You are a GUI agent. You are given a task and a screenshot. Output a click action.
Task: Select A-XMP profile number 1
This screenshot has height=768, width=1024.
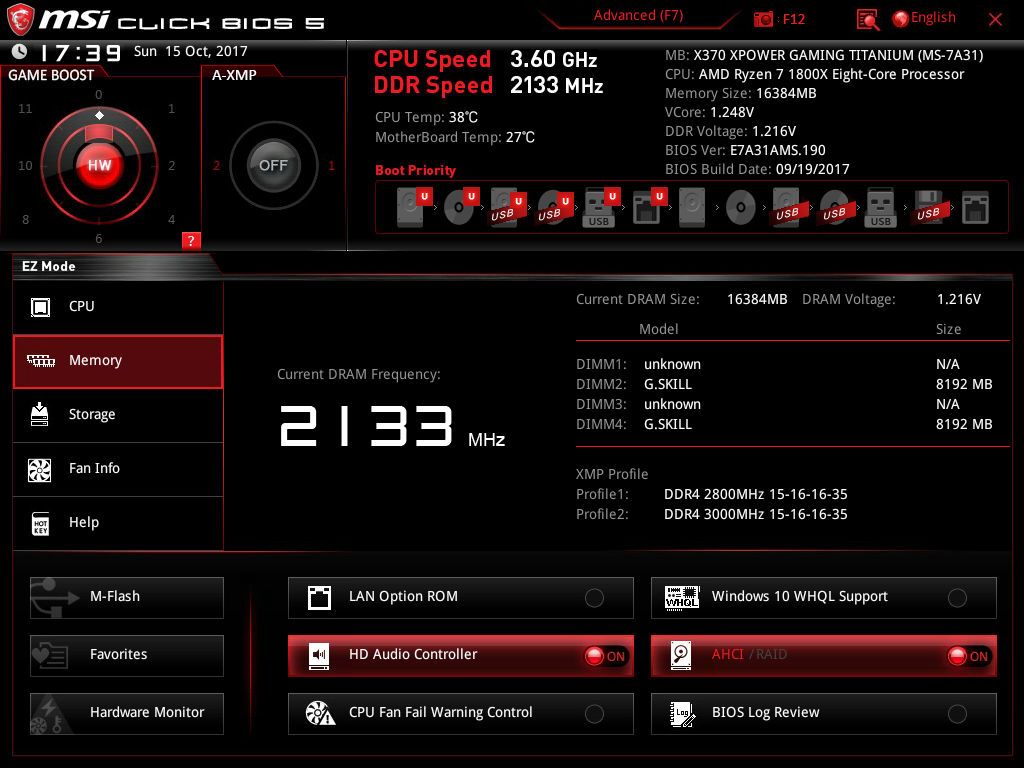pos(331,165)
